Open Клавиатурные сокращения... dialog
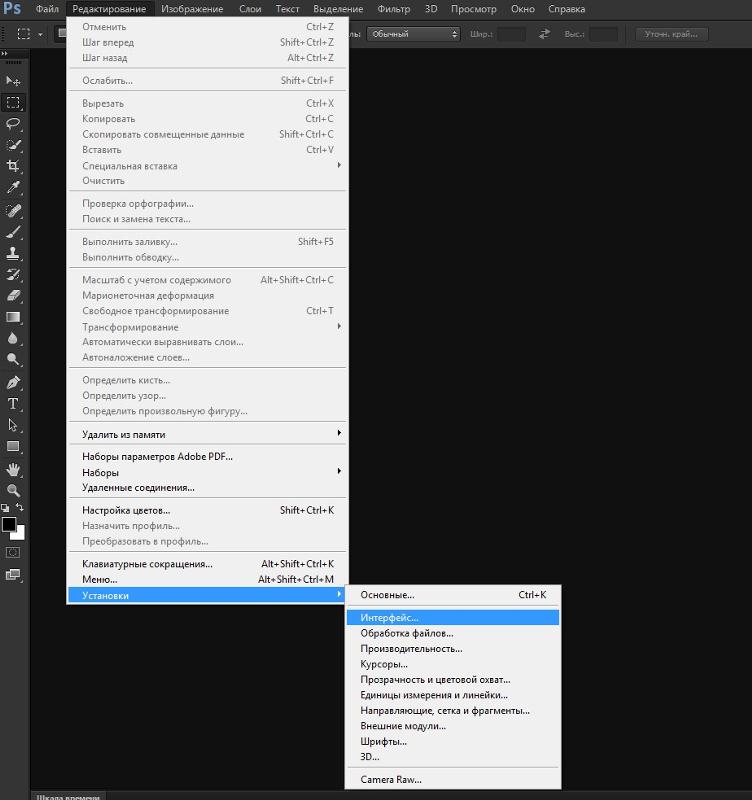The width and height of the screenshot is (752, 800). click(x=208, y=564)
